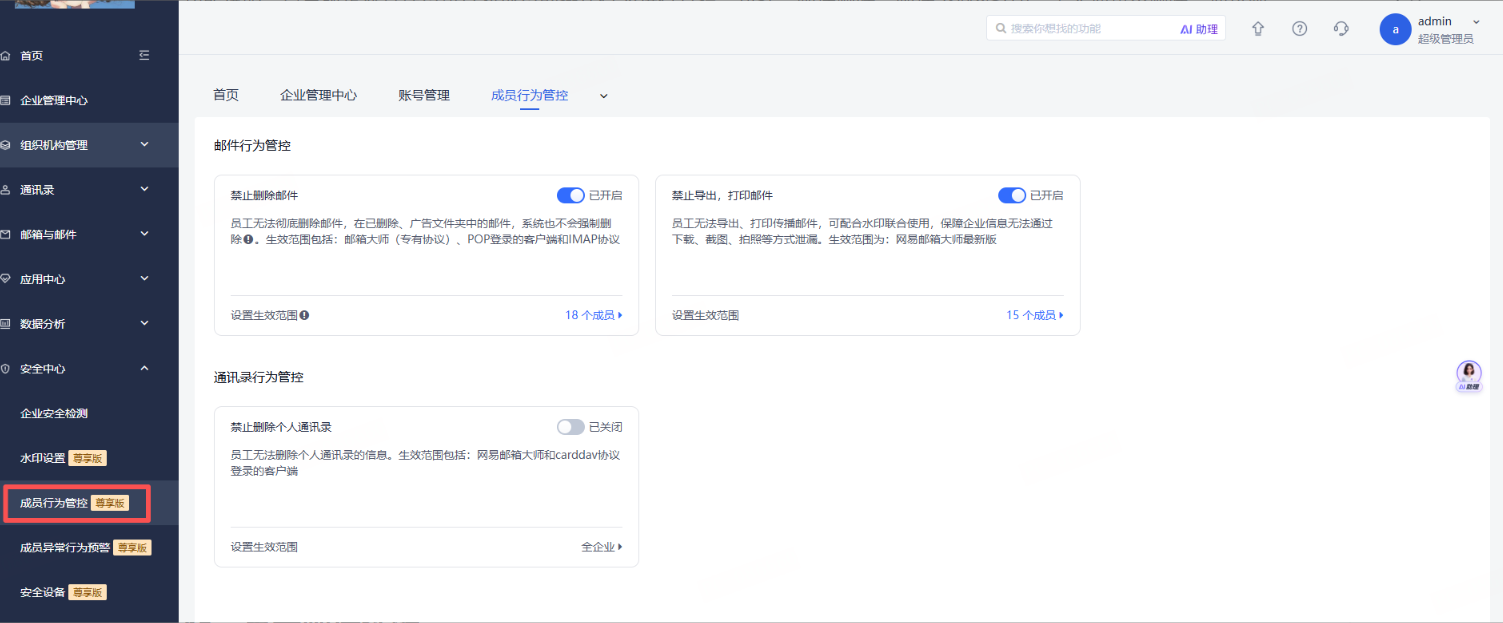Viewport: 1503px width, 623px height.
Task: Click the 15 个成员 link
Action: pos(1035,315)
